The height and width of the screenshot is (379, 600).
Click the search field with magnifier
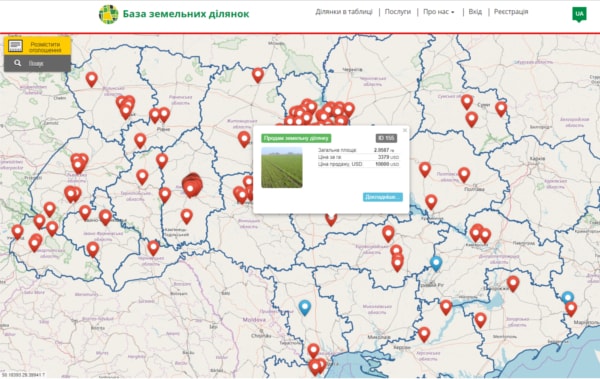point(38,64)
